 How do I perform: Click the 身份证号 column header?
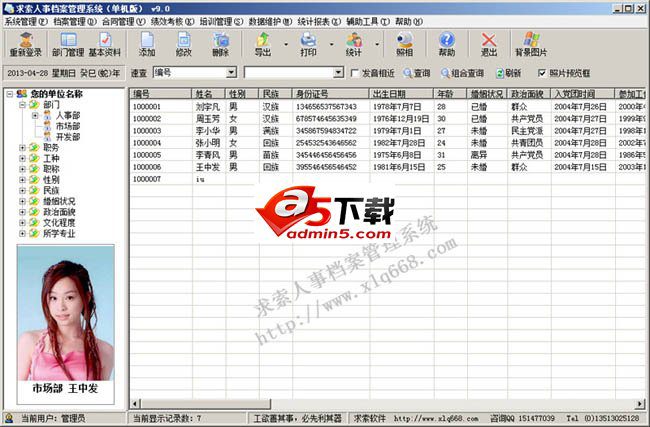click(x=330, y=94)
